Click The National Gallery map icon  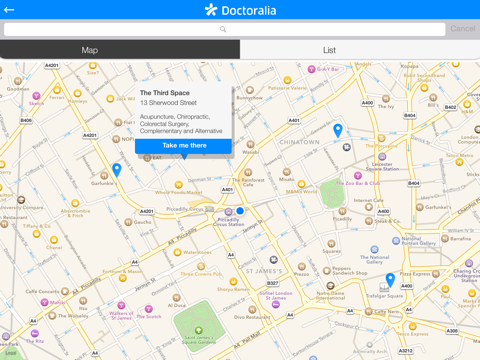tap(374, 249)
